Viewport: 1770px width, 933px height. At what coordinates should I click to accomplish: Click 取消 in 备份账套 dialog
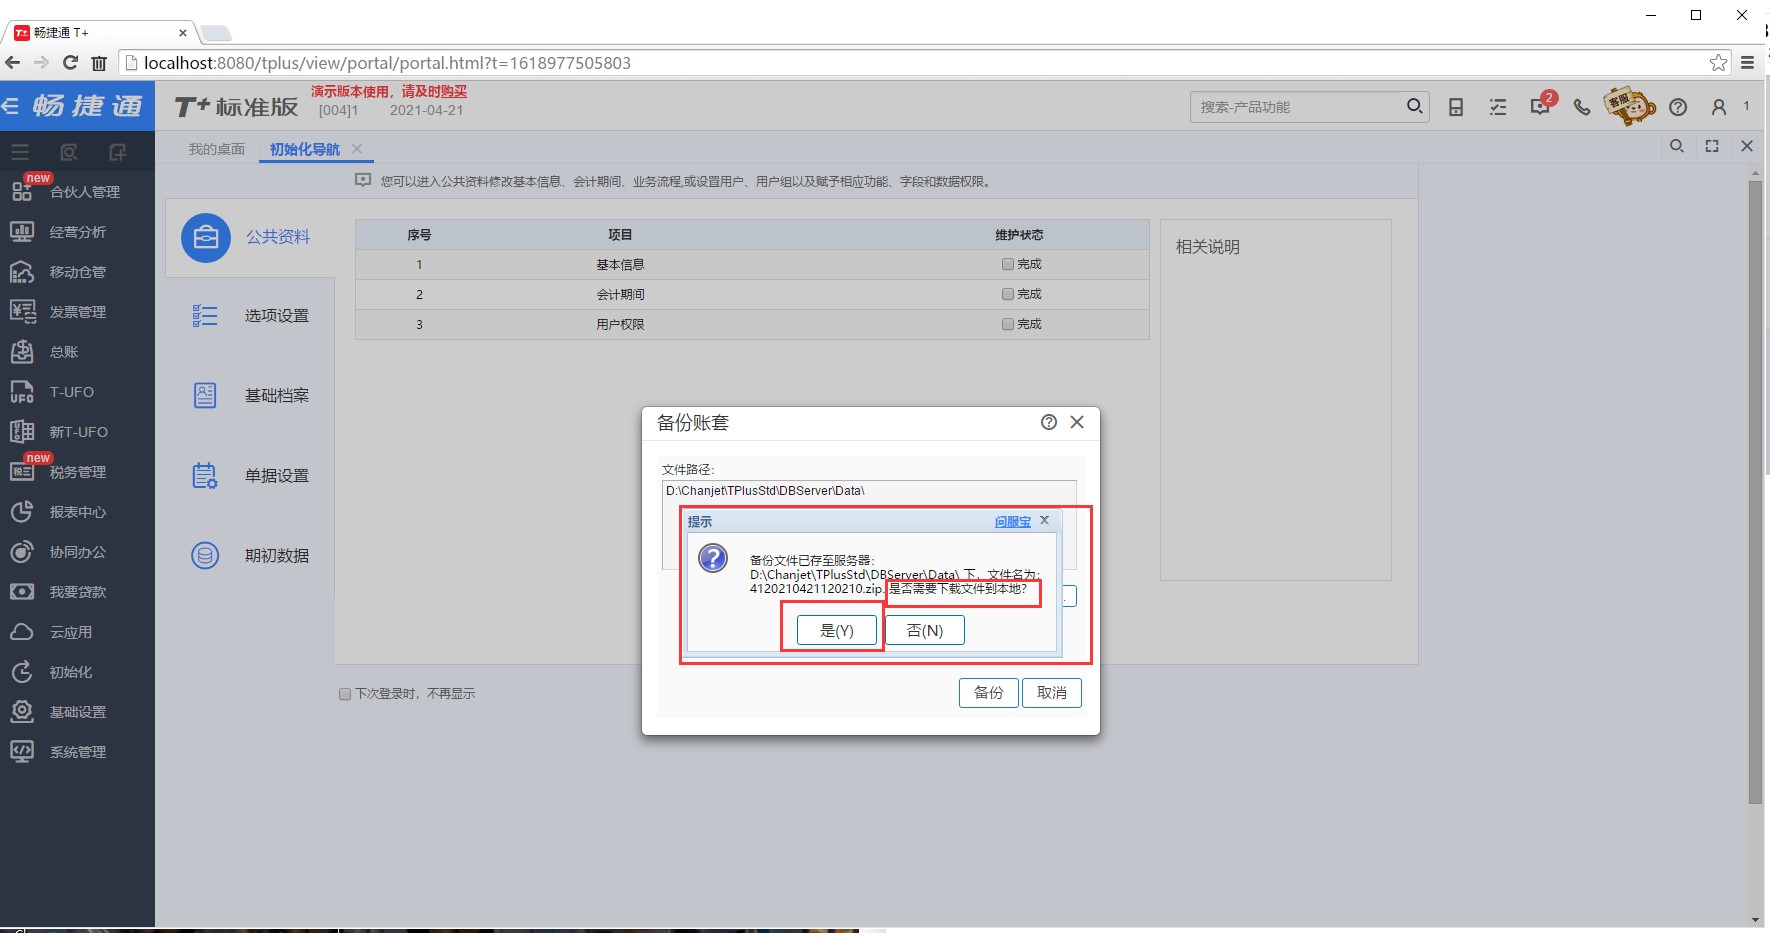pos(1052,692)
